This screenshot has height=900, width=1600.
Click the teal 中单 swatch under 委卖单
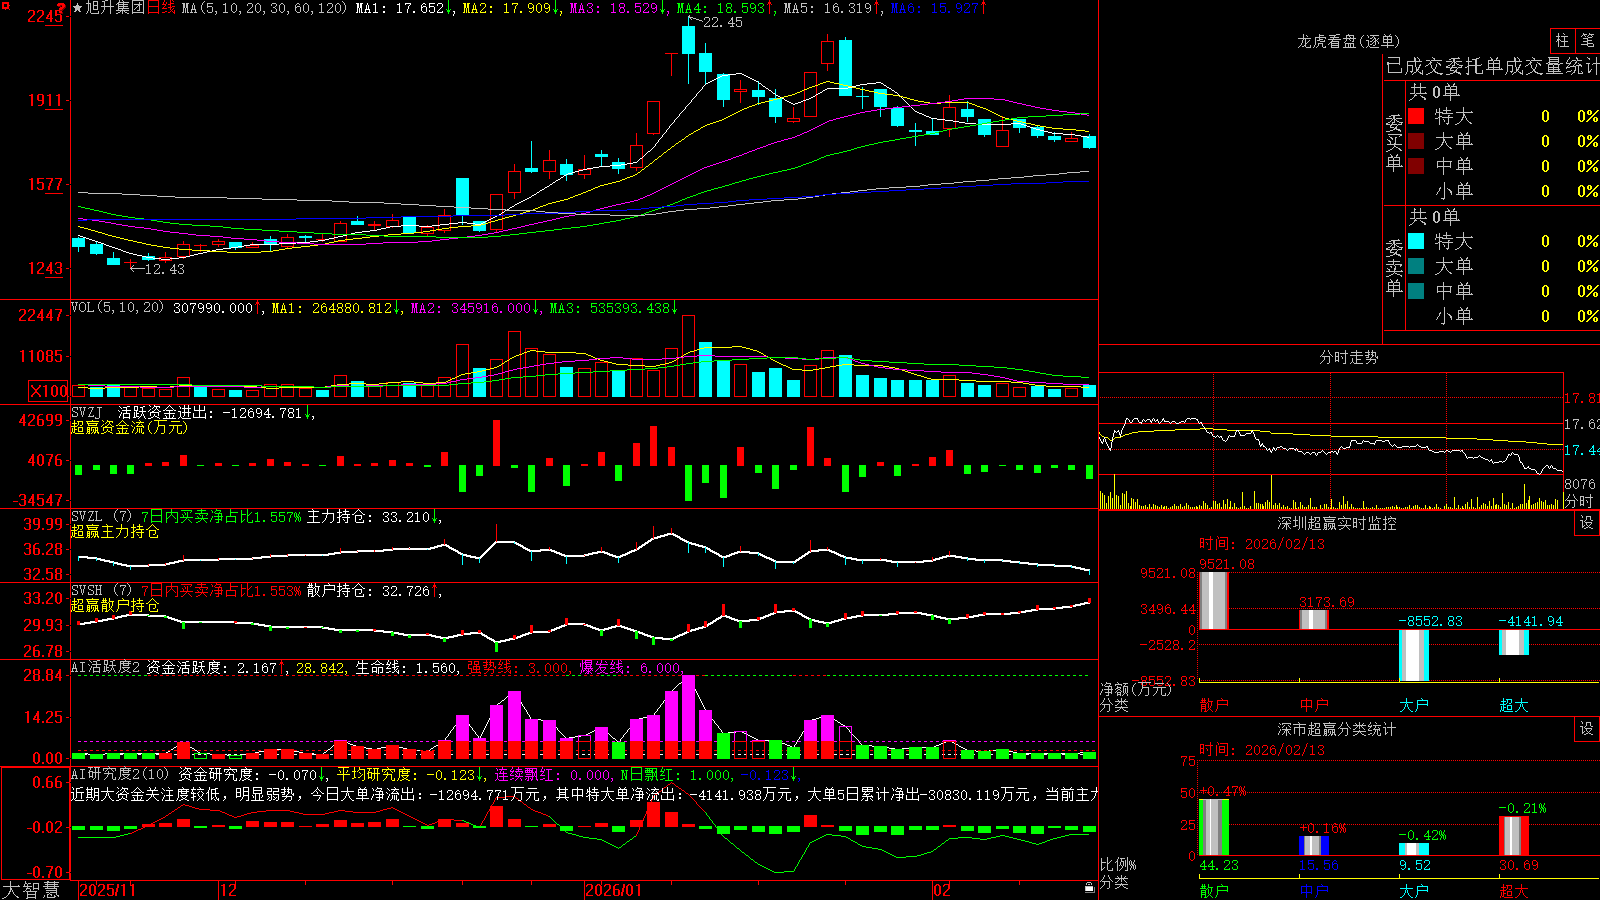(1416, 291)
